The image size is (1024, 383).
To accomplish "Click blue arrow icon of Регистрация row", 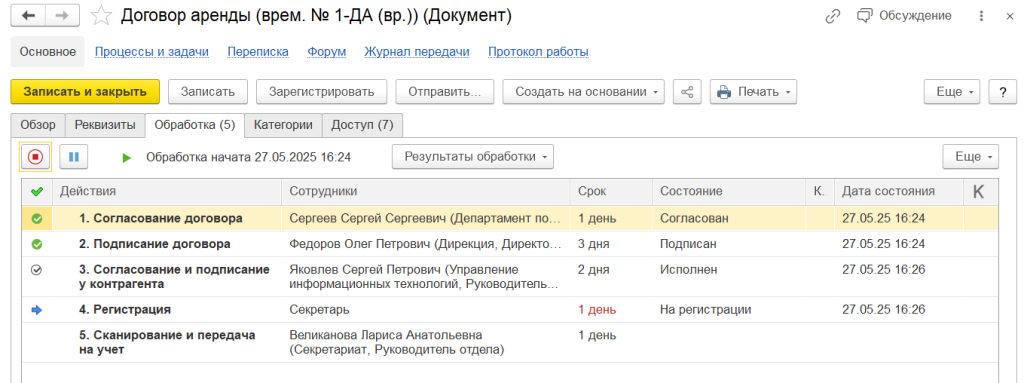I will pyautogui.click(x=37, y=310).
